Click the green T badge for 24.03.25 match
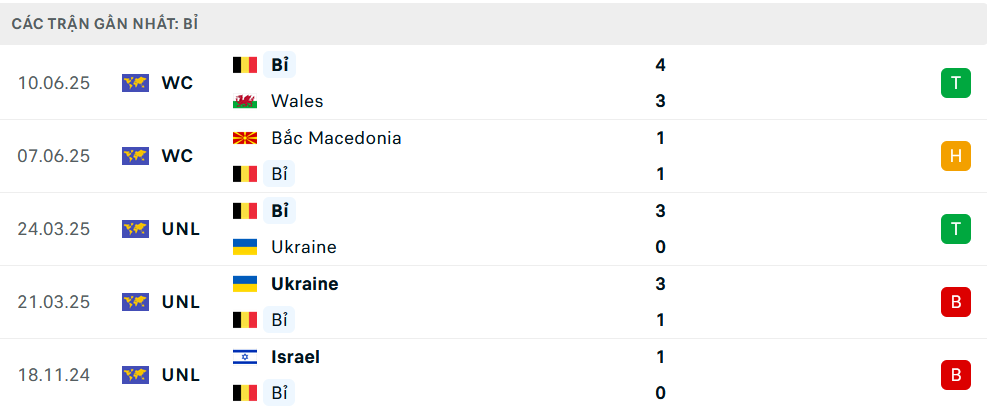This screenshot has width=987, height=410. [x=955, y=229]
